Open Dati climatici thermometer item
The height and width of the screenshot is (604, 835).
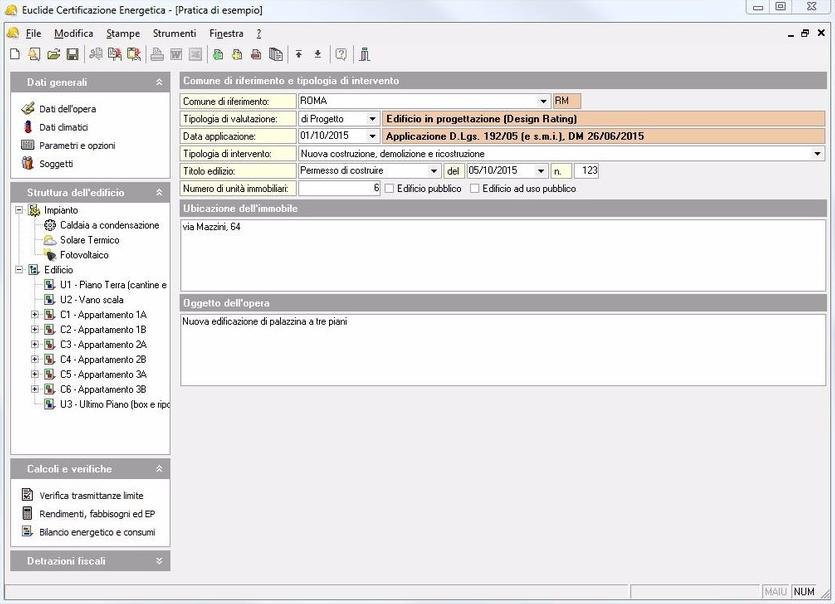click(x=63, y=127)
